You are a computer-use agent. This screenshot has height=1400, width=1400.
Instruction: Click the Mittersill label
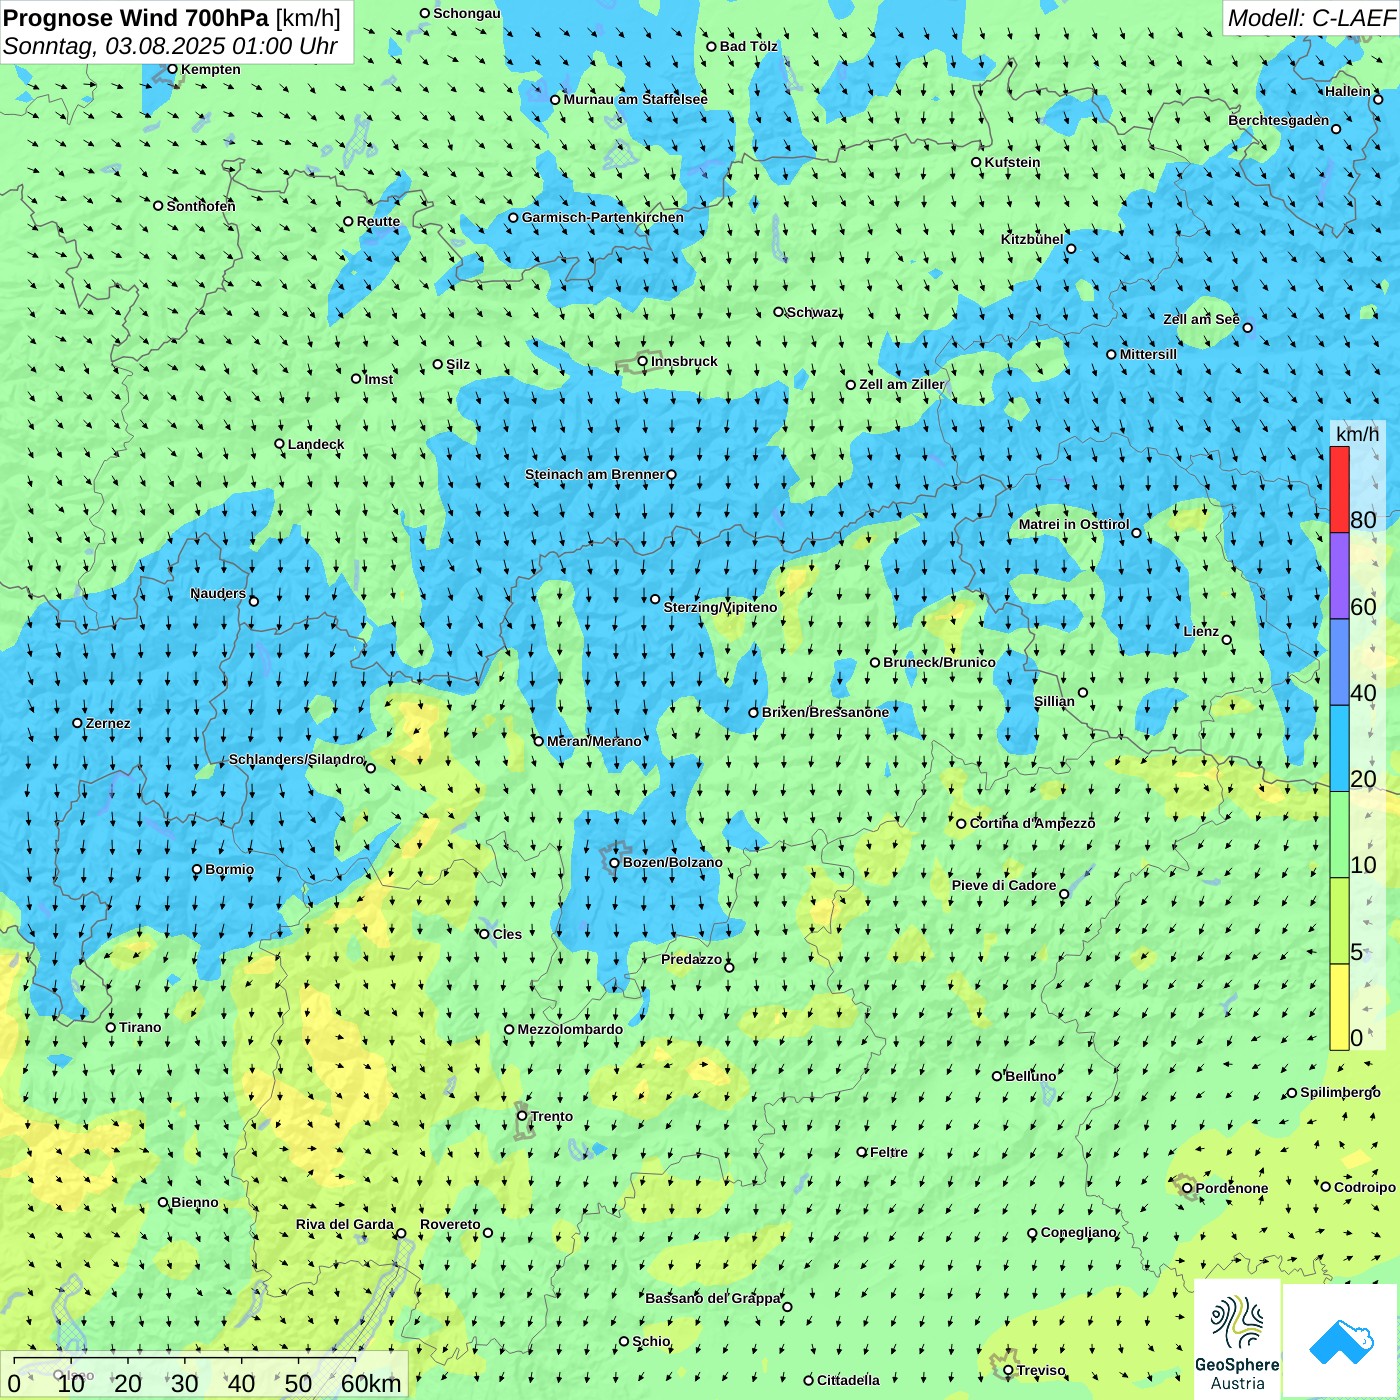(1148, 354)
